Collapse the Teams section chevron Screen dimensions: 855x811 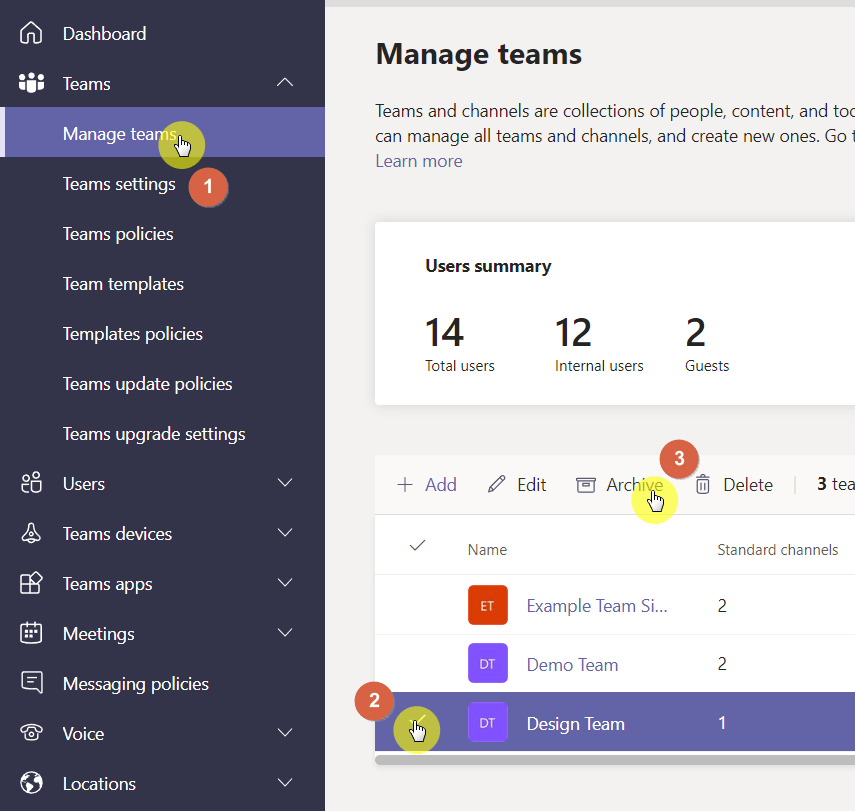coord(285,82)
